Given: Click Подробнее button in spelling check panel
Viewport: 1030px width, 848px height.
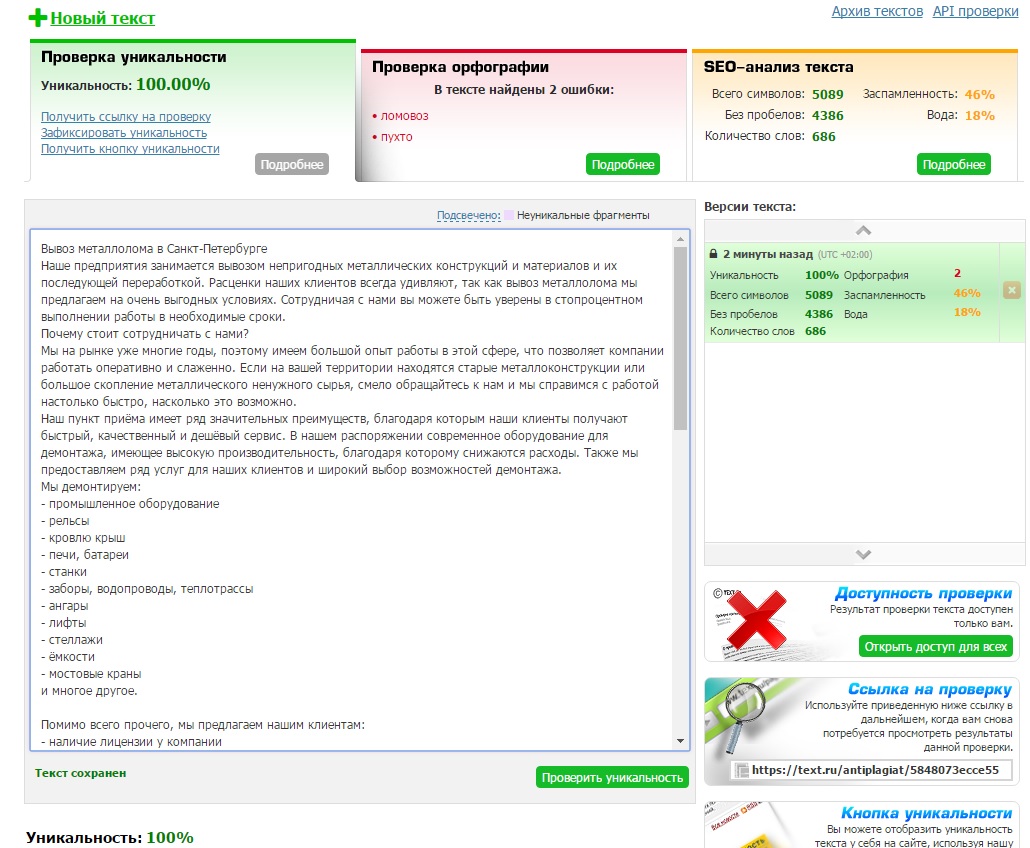Looking at the screenshot, I should coord(623,164).
